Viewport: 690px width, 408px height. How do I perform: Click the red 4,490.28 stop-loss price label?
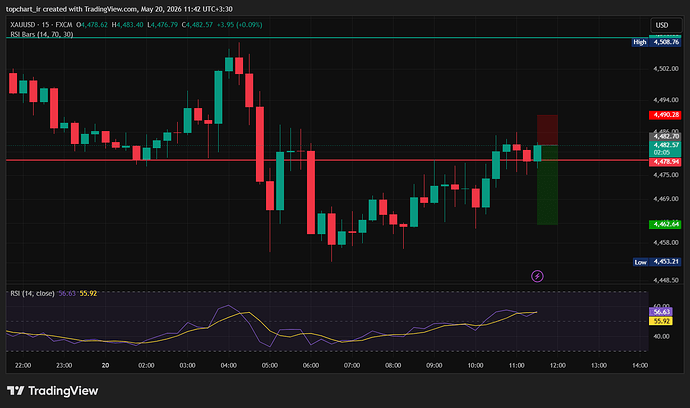[x=665, y=115]
